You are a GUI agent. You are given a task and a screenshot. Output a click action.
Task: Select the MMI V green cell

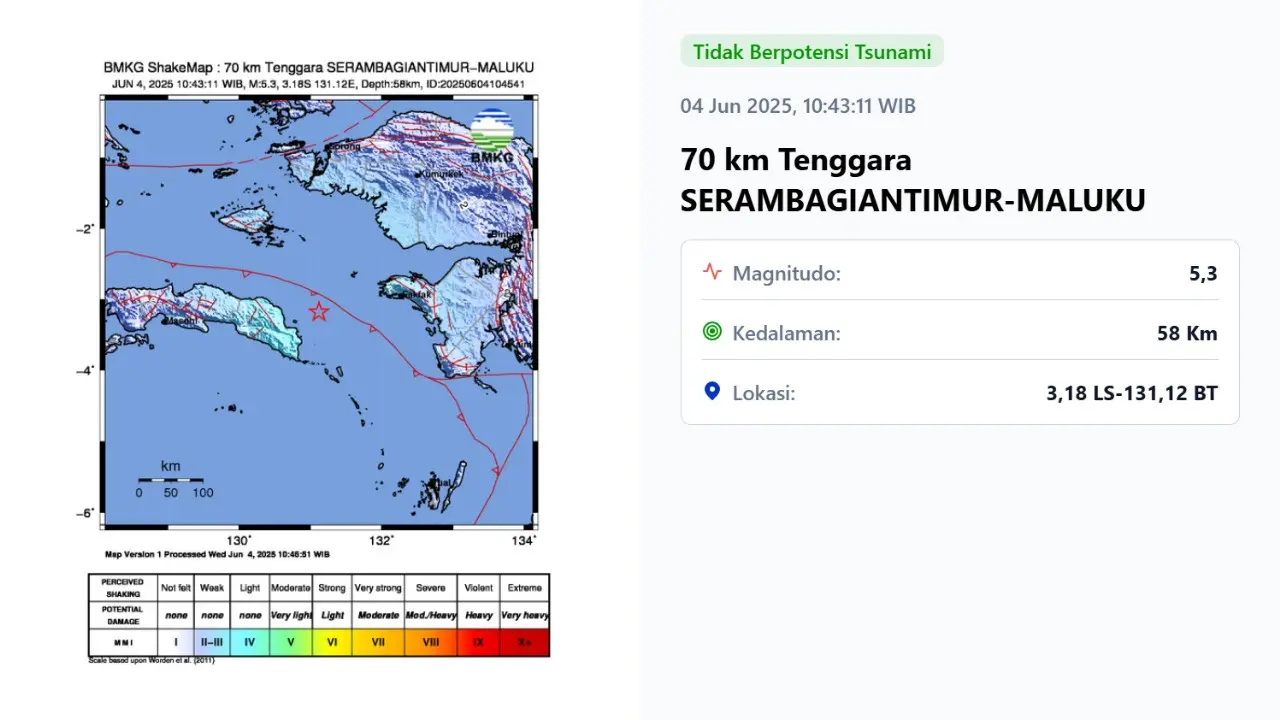(x=291, y=642)
